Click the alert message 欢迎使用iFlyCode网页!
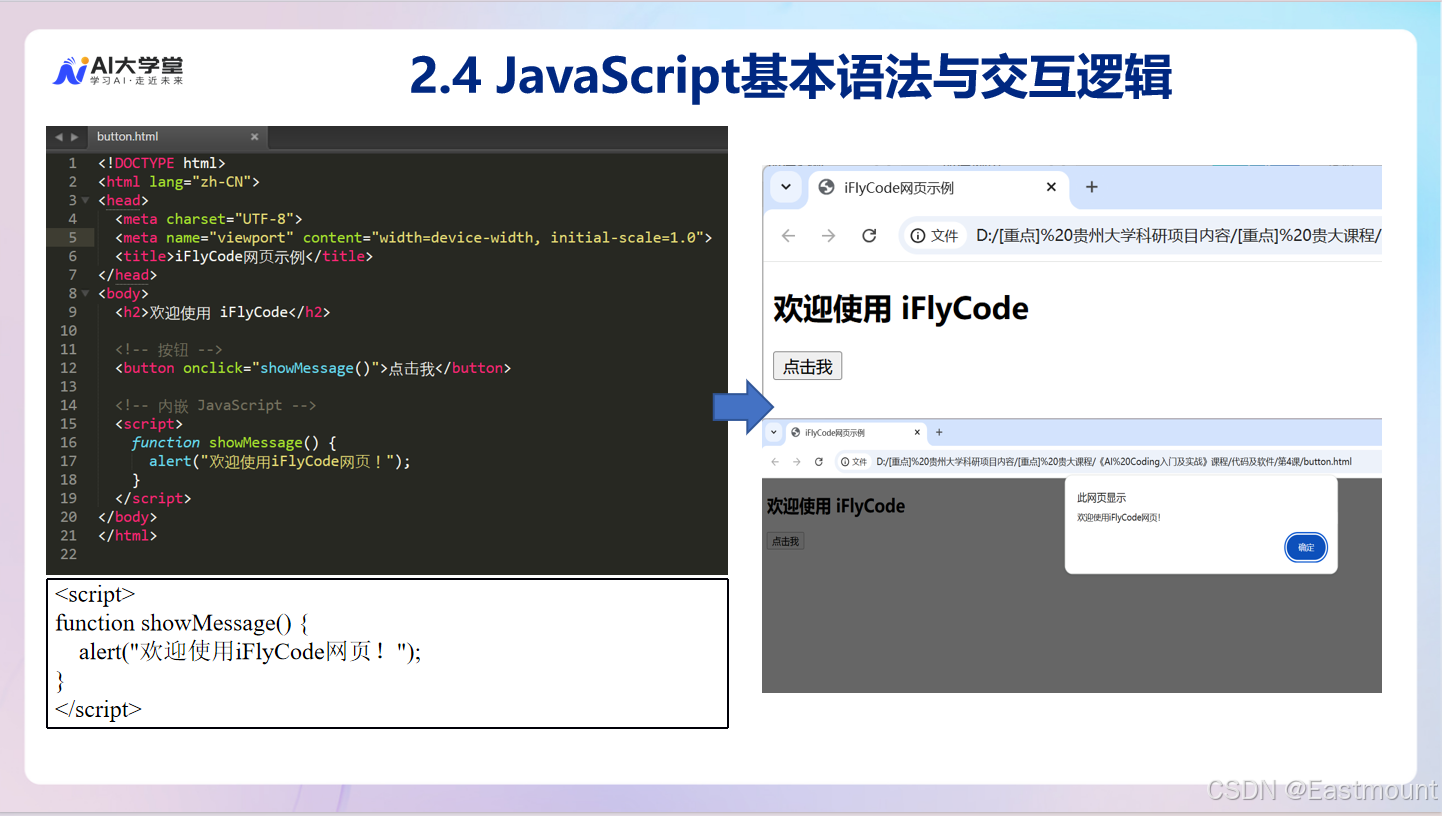This screenshot has width=1442, height=816. tap(1119, 518)
